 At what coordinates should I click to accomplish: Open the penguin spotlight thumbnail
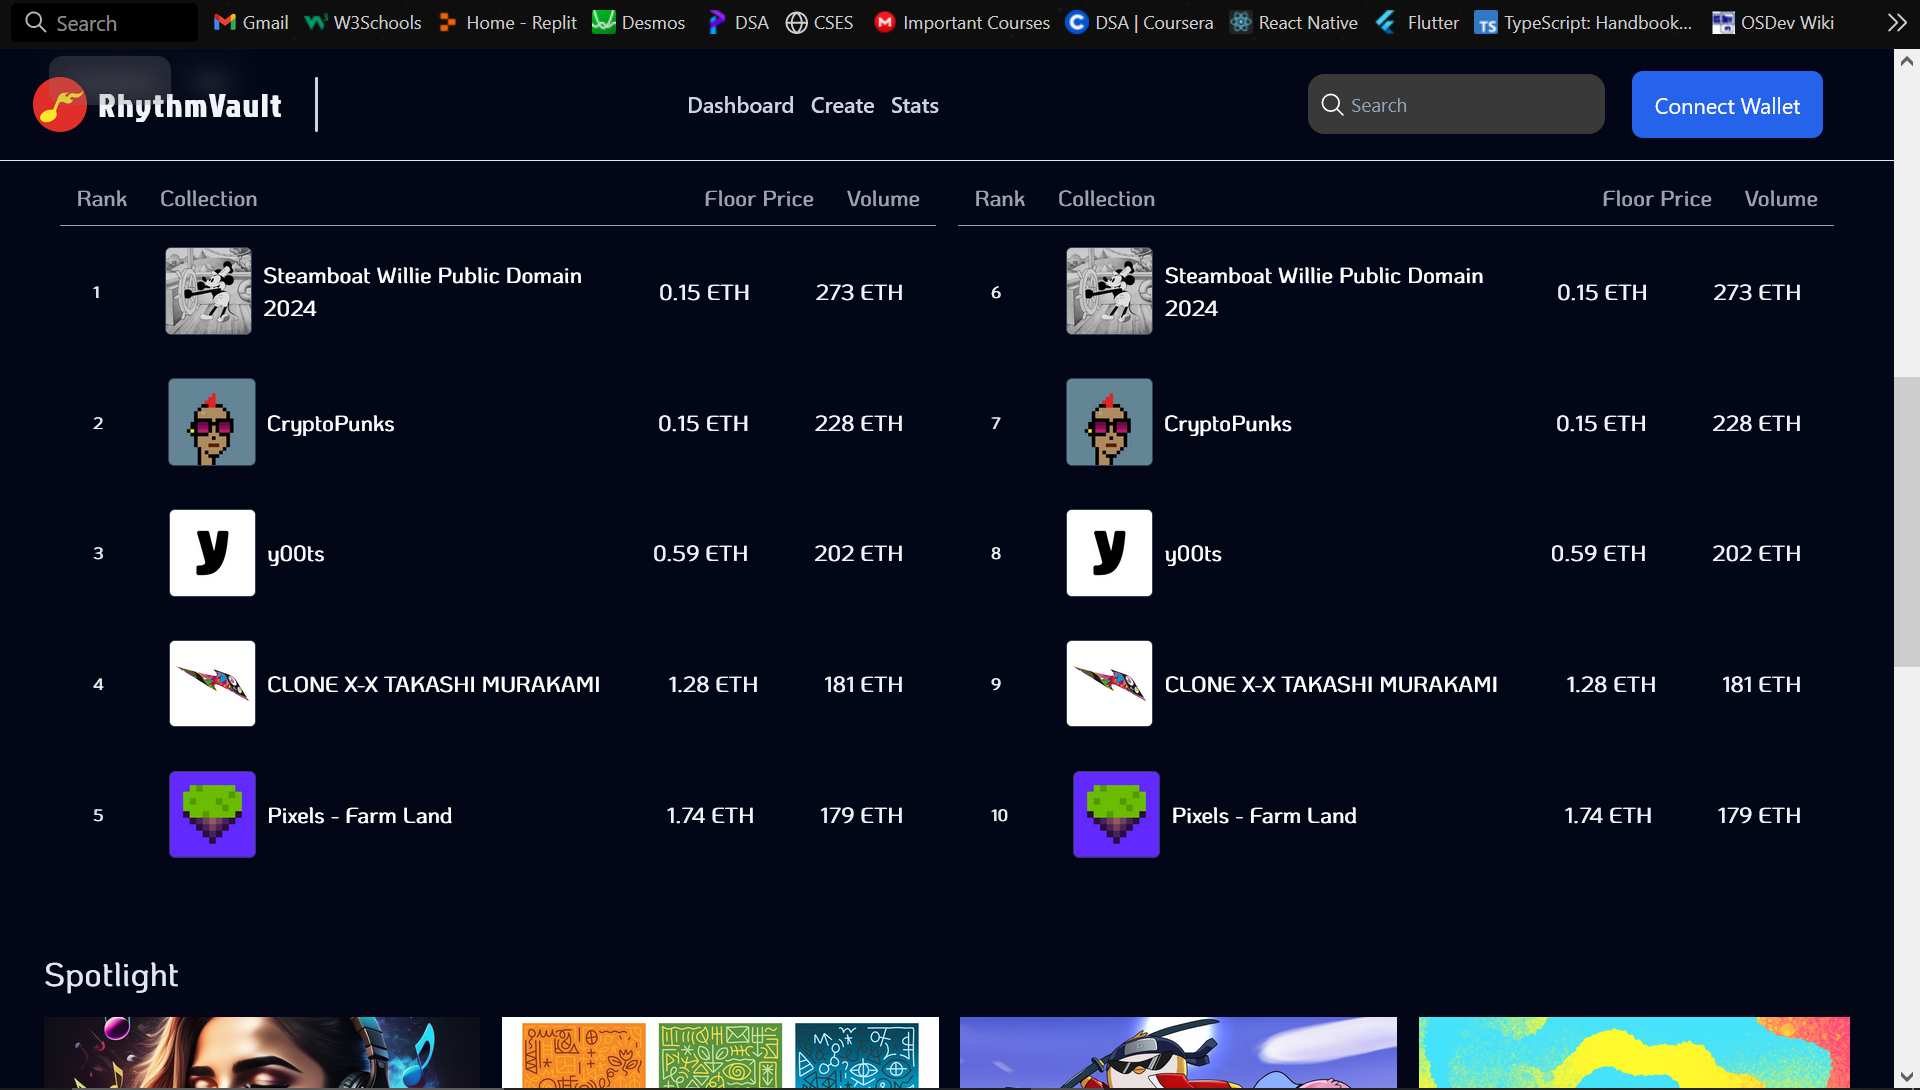(x=1177, y=1052)
